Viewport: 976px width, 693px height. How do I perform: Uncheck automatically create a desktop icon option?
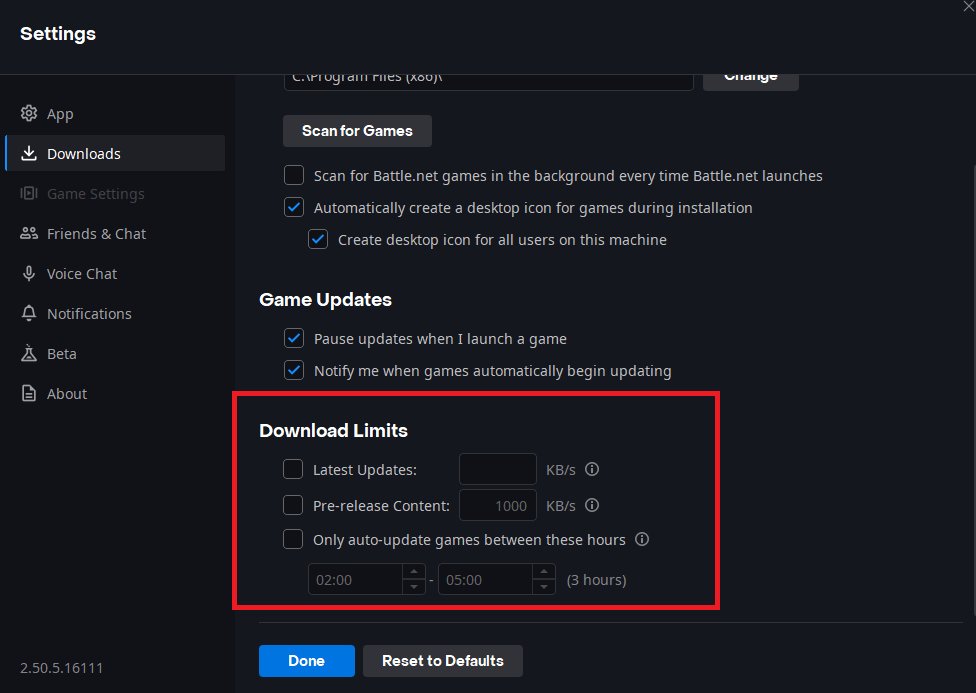pyautogui.click(x=294, y=207)
